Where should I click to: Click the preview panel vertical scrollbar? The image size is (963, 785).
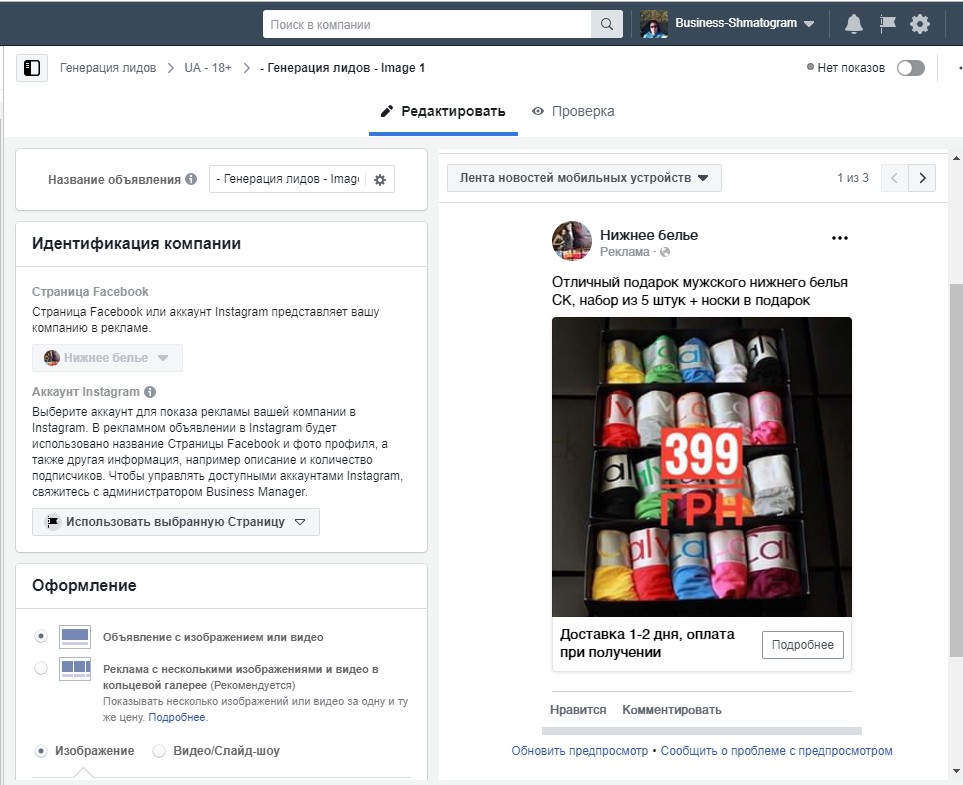coord(956,471)
